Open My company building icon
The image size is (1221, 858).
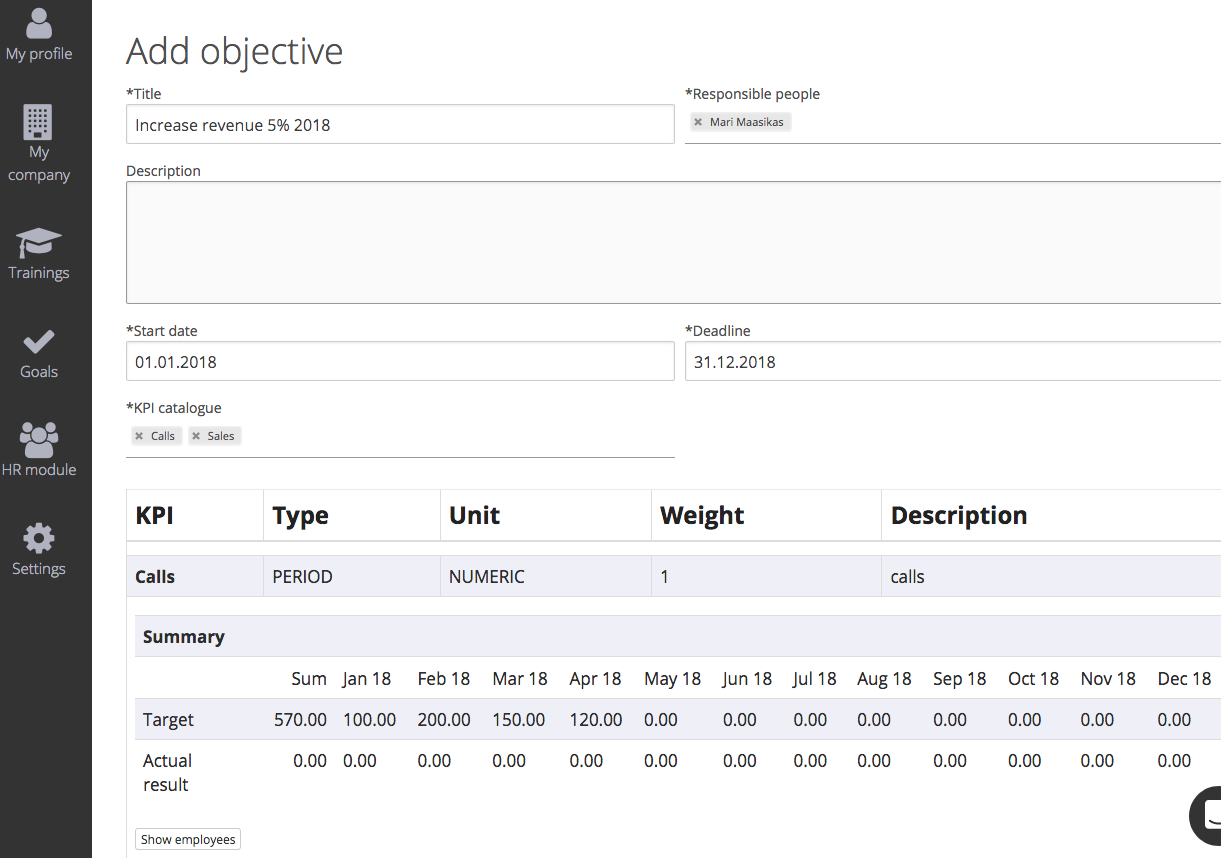38,122
